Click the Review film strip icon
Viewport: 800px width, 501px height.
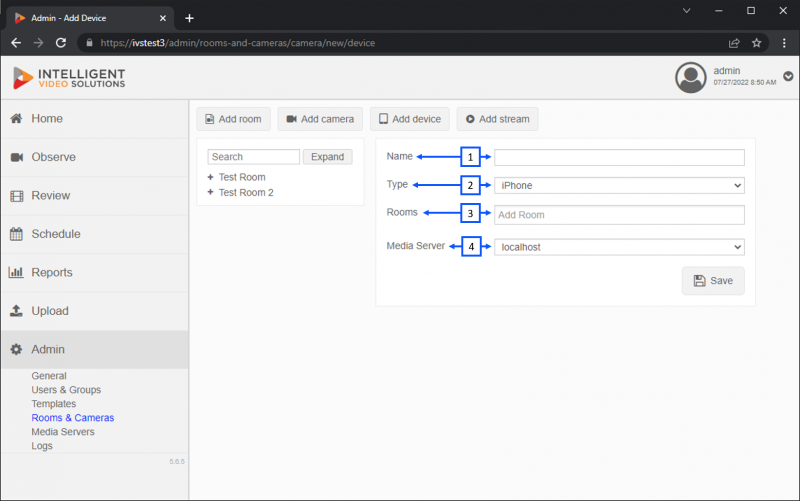click(x=17, y=196)
